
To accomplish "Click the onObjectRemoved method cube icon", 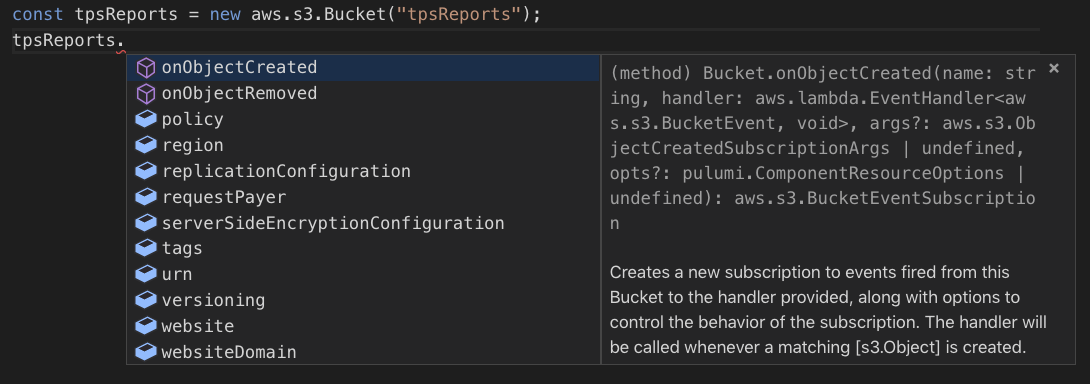I will click(x=145, y=93).
